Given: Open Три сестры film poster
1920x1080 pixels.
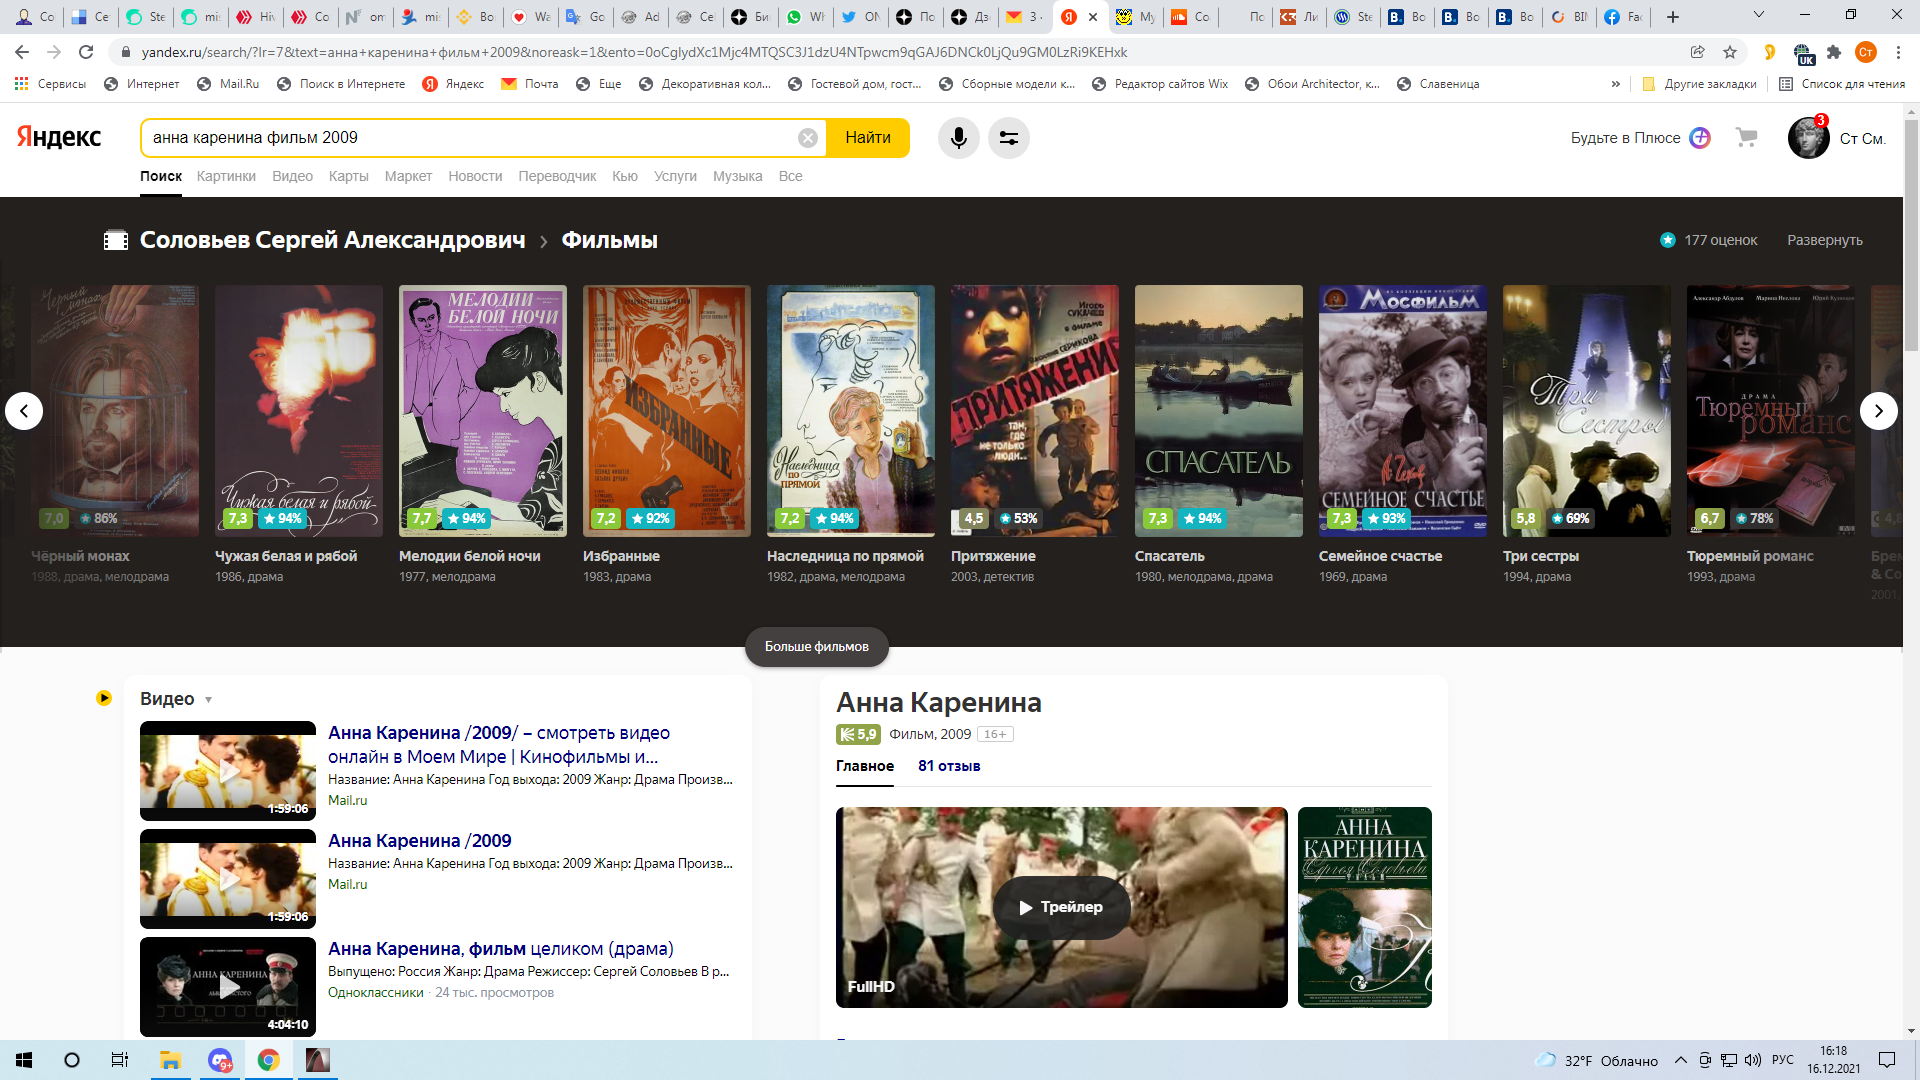Looking at the screenshot, I should [x=1587, y=411].
